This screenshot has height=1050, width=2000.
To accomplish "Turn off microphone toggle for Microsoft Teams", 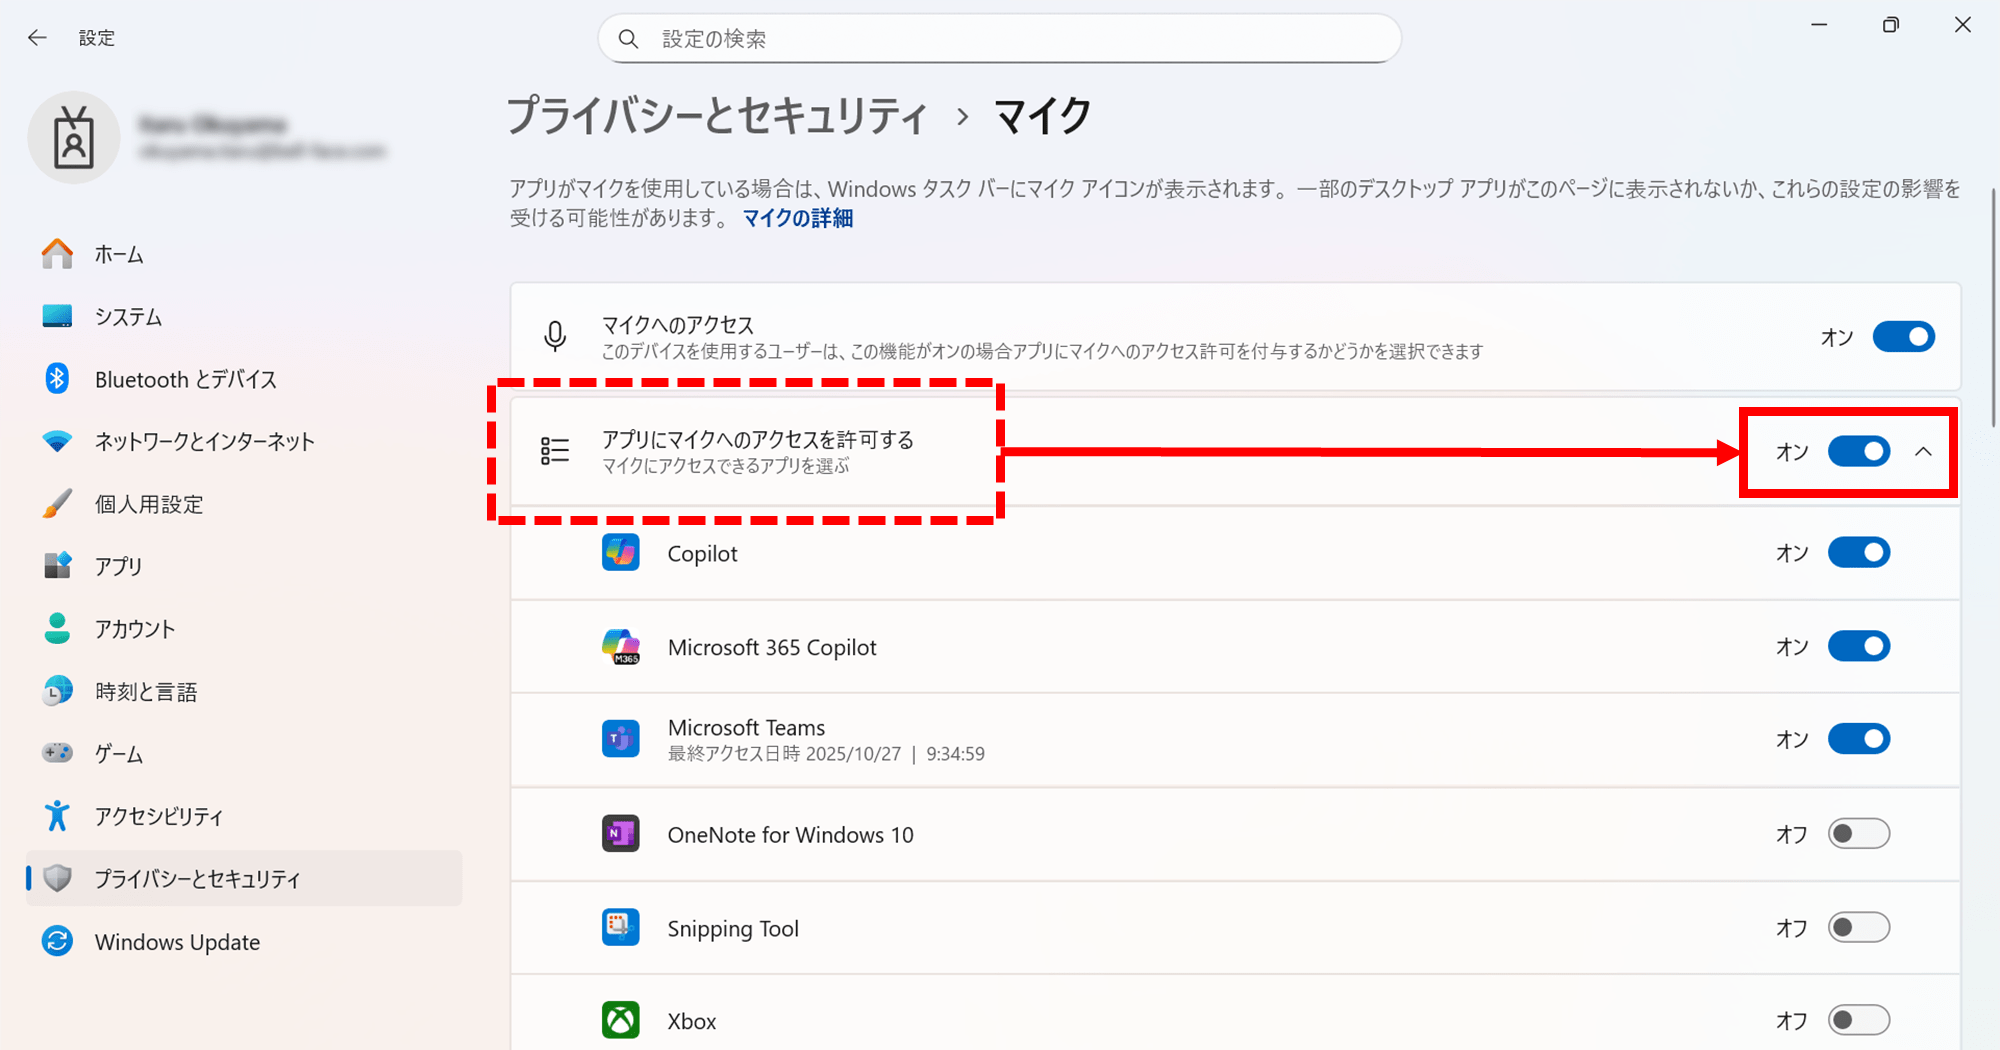I will click(x=1858, y=739).
